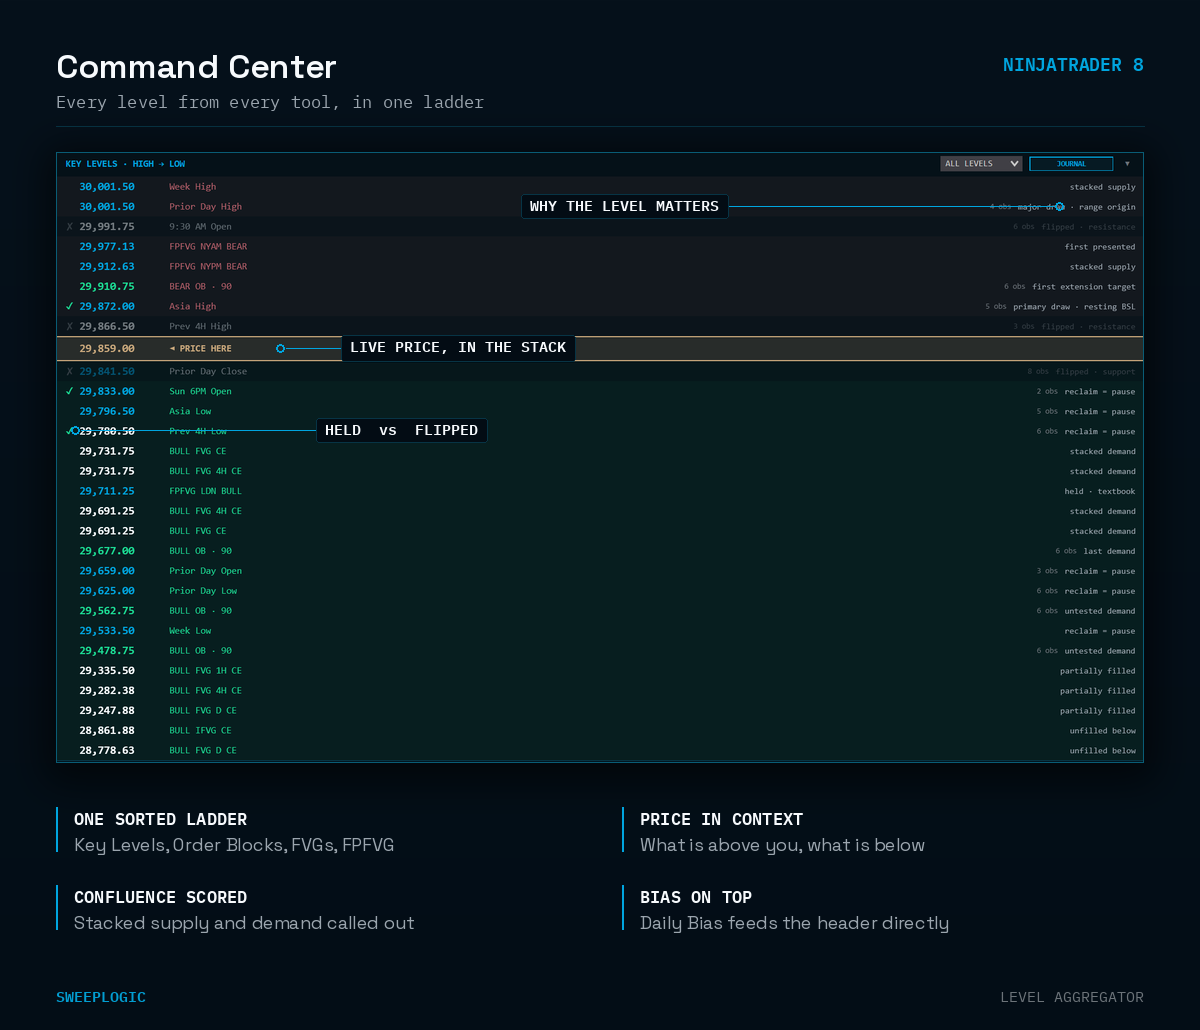Click the PRICE IN CONTEXT heading
The width and height of the screenshot is (1200, 1030).
pyautogui.click(x=721, y=819)
